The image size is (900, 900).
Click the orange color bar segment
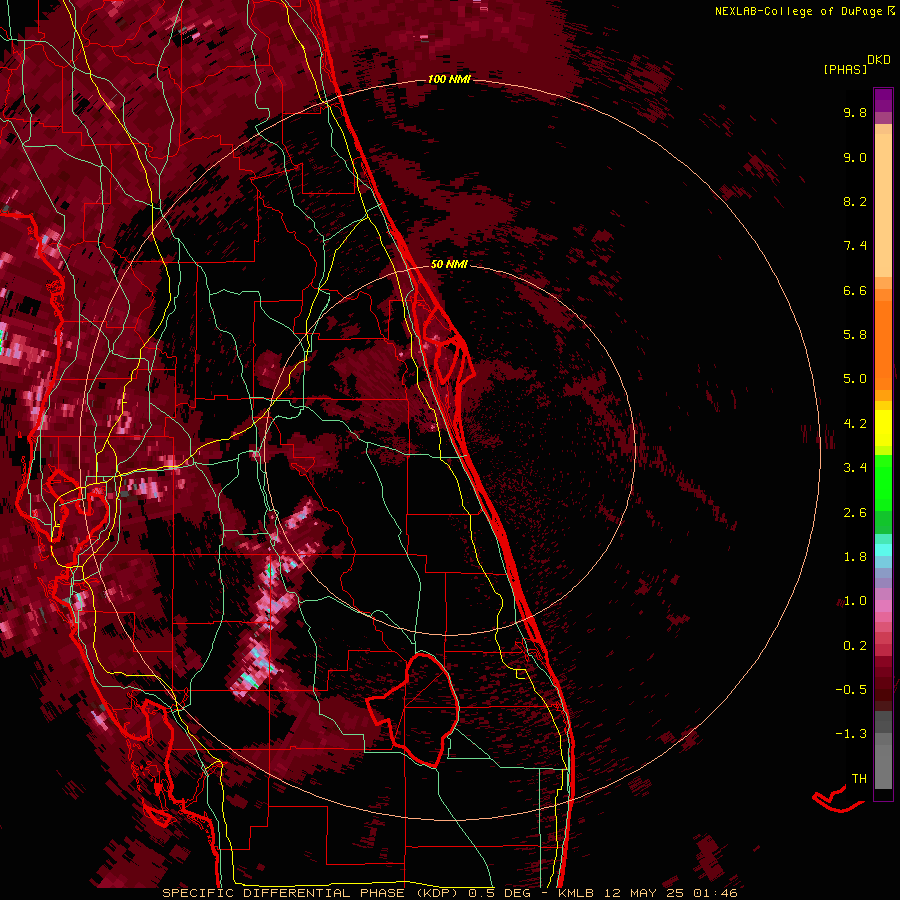(883, 344)
